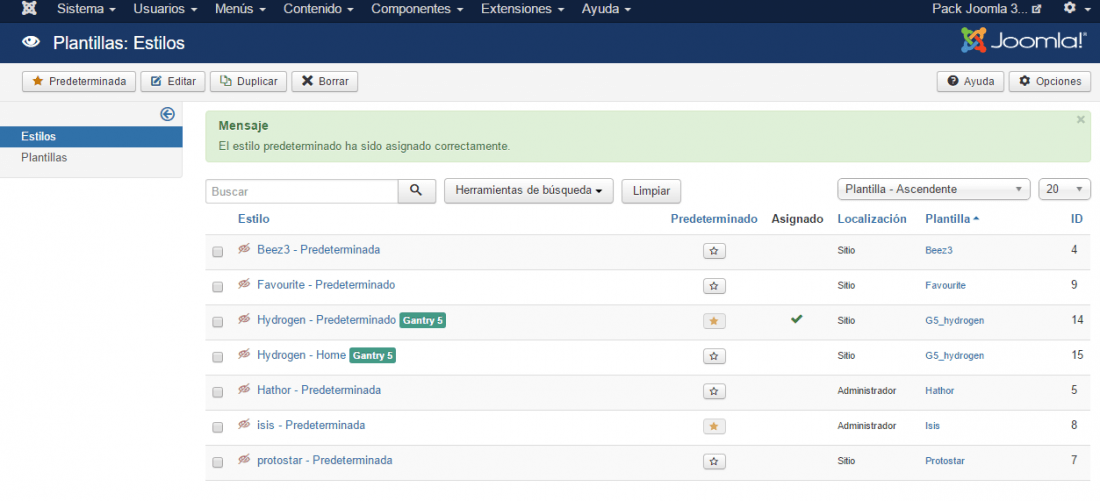Check the protostar - Predeterminada row checkbox
1100x501 pixels.
(x=217, y=462)
